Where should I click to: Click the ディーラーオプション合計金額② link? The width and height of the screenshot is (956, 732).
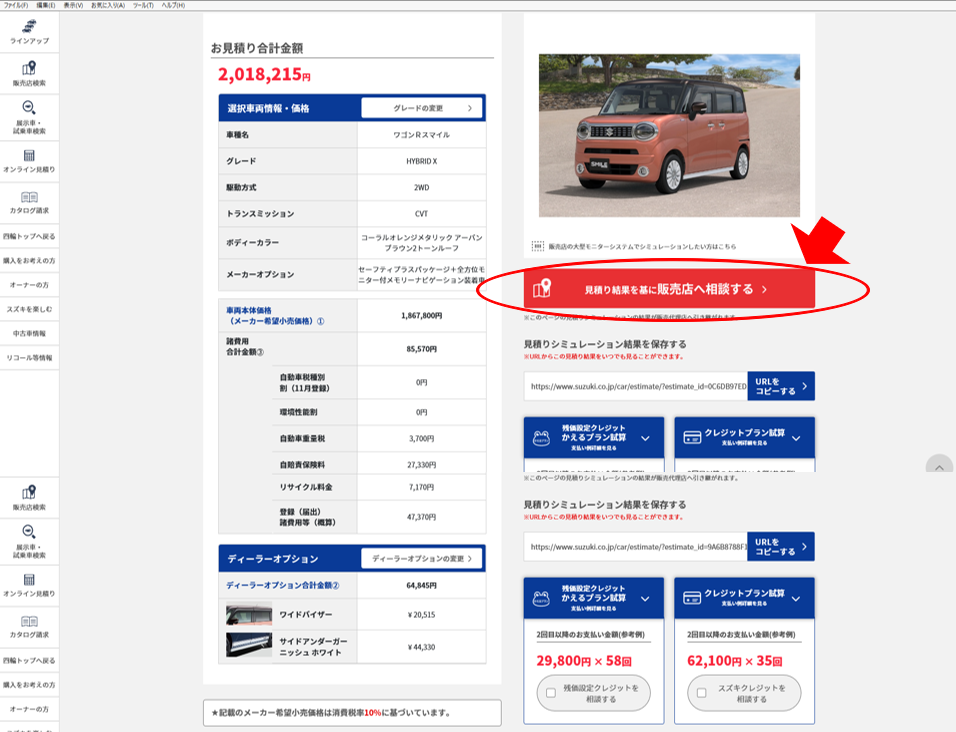click(x=282, y=585)
